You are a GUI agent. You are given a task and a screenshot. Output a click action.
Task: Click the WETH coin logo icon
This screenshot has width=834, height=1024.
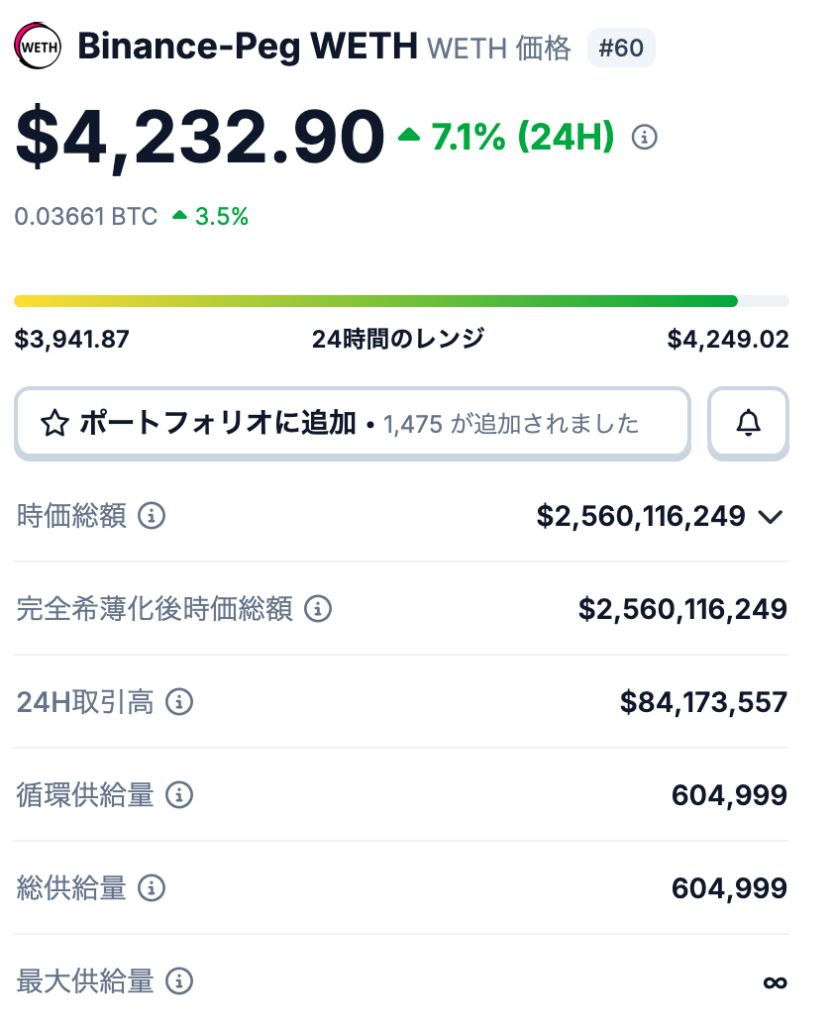[x=38, y=46]
